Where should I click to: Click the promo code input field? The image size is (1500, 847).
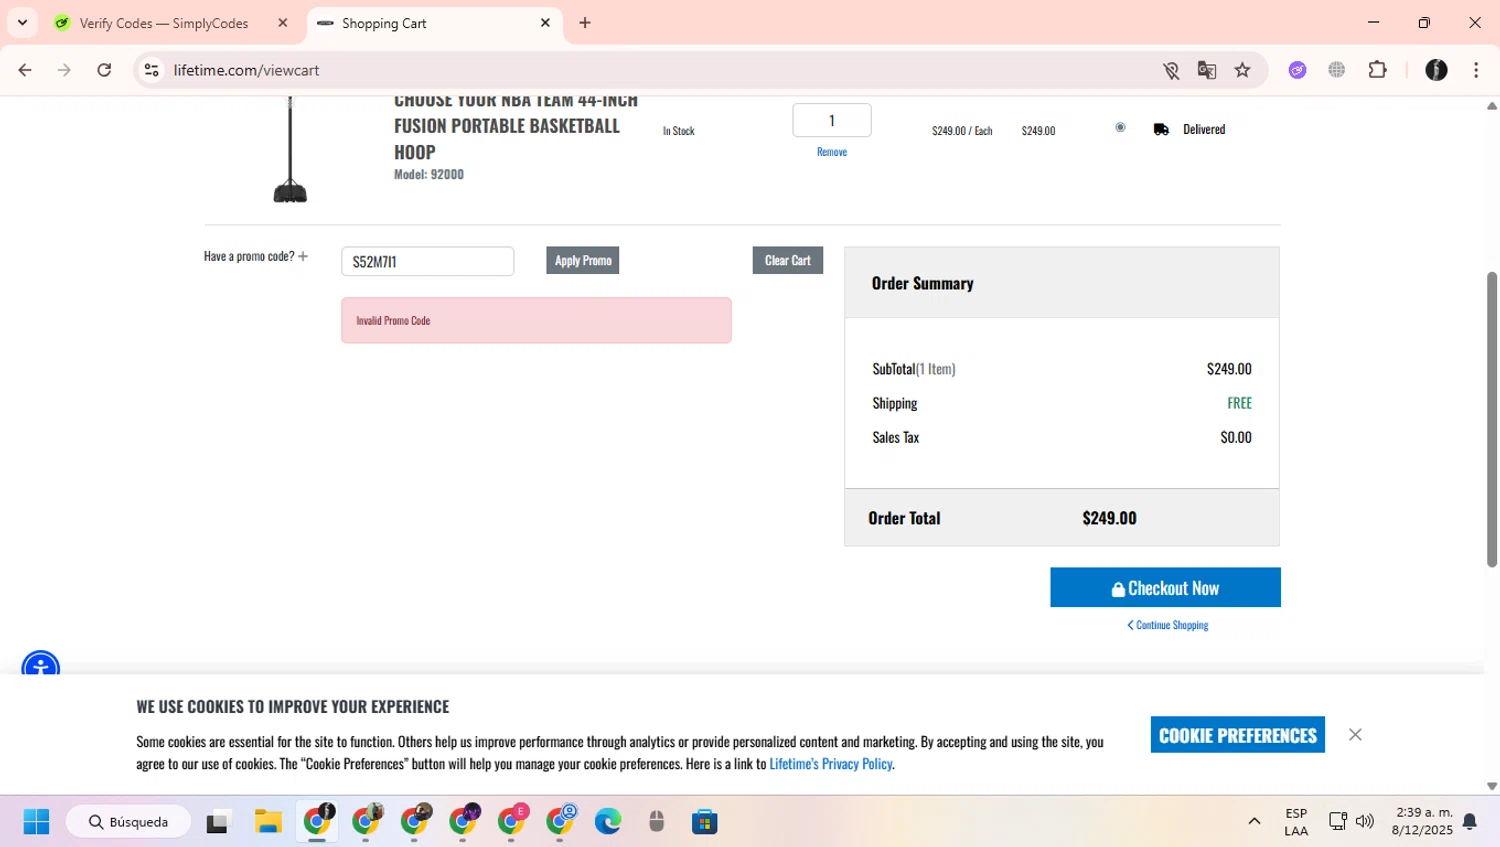(x=428, y=261)
